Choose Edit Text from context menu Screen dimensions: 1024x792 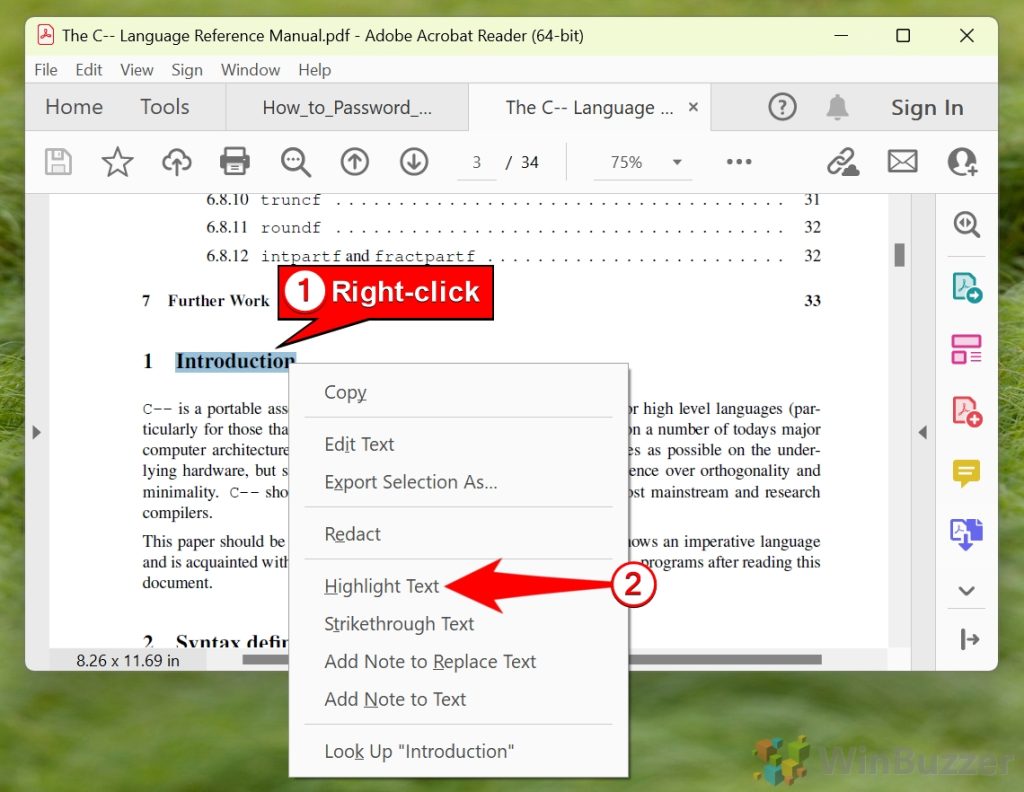458,444
